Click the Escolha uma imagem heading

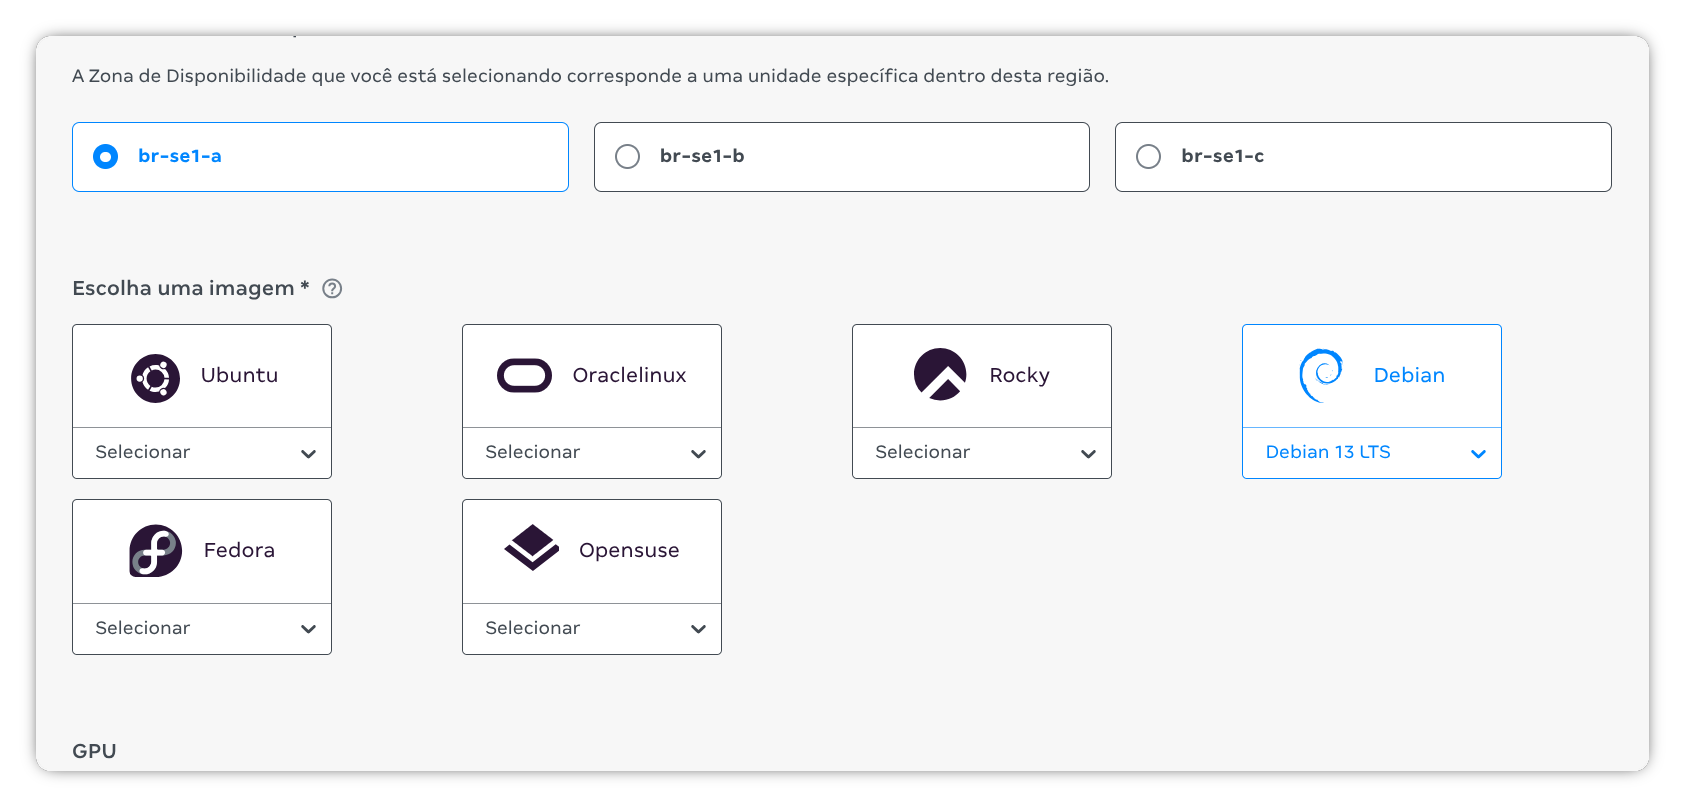pos(191,289)
